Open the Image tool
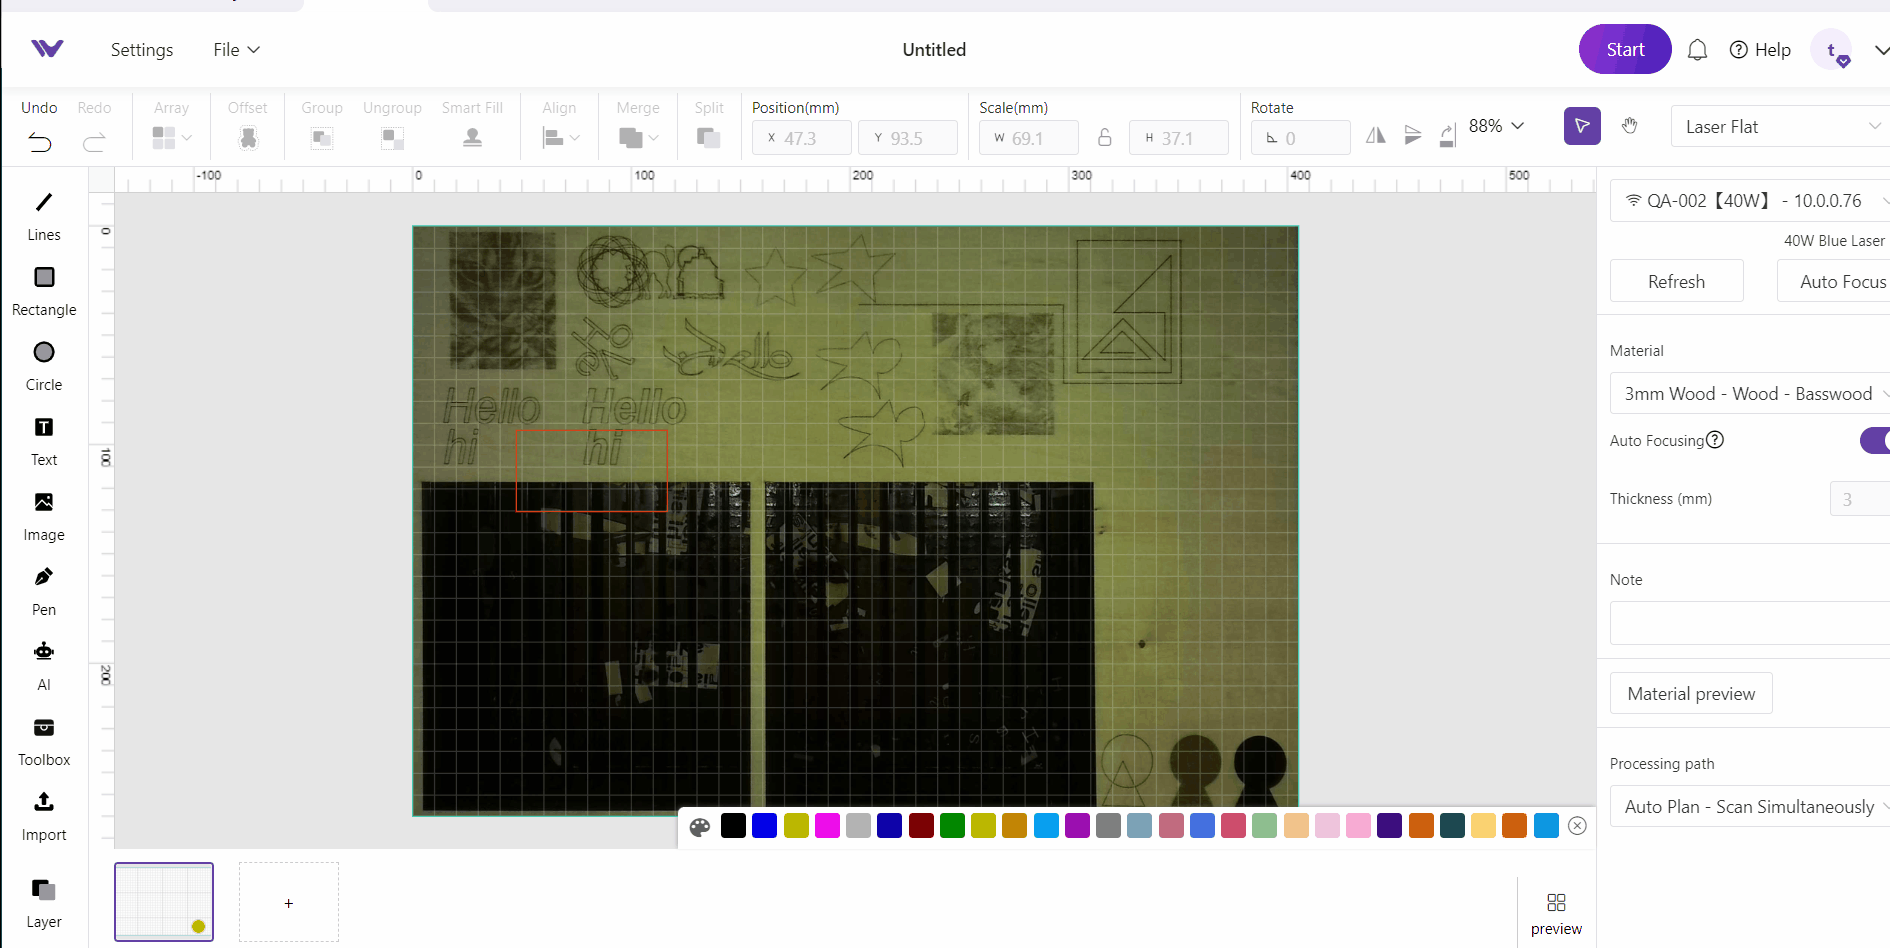Screen dimensions: 1890x948 (44, 515)
